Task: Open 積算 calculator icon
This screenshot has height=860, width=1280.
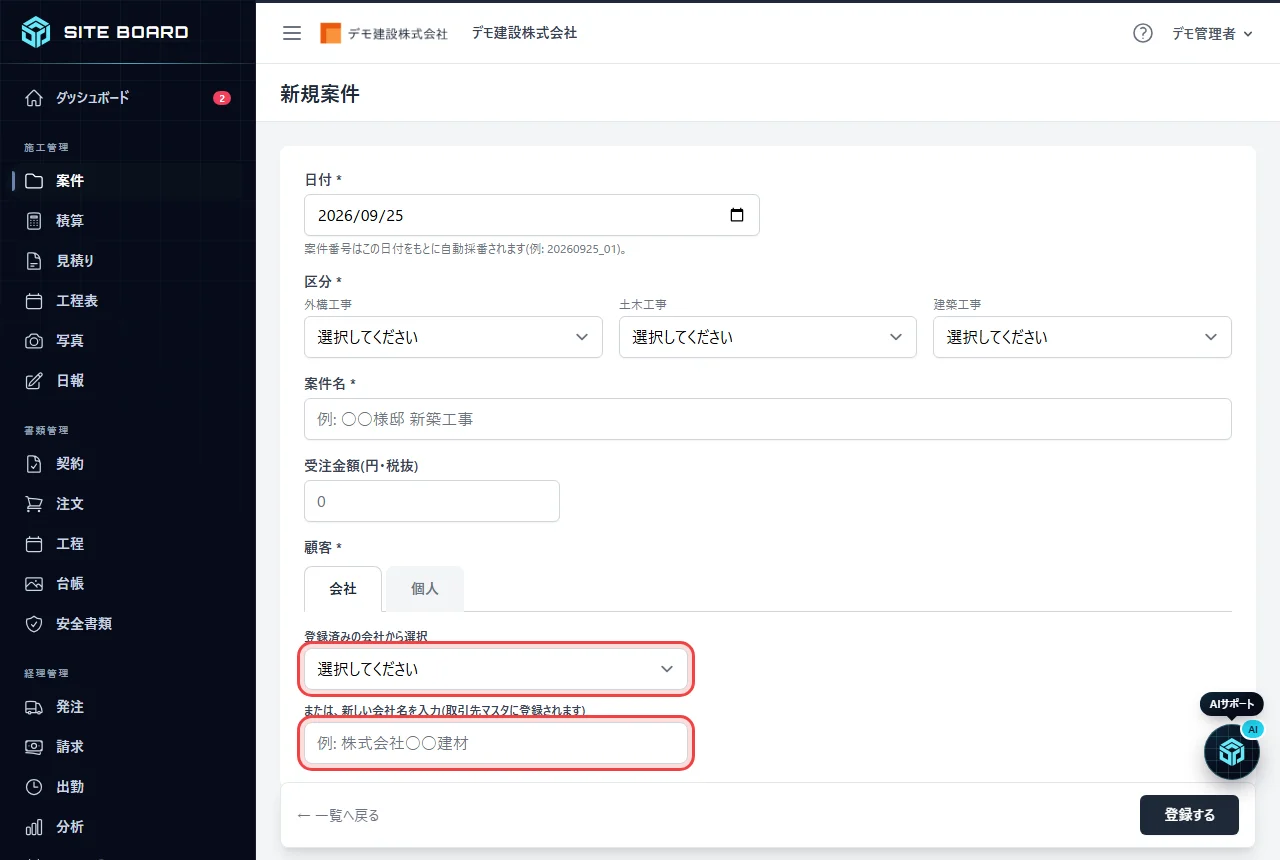Action: click(x=34, y=221)
